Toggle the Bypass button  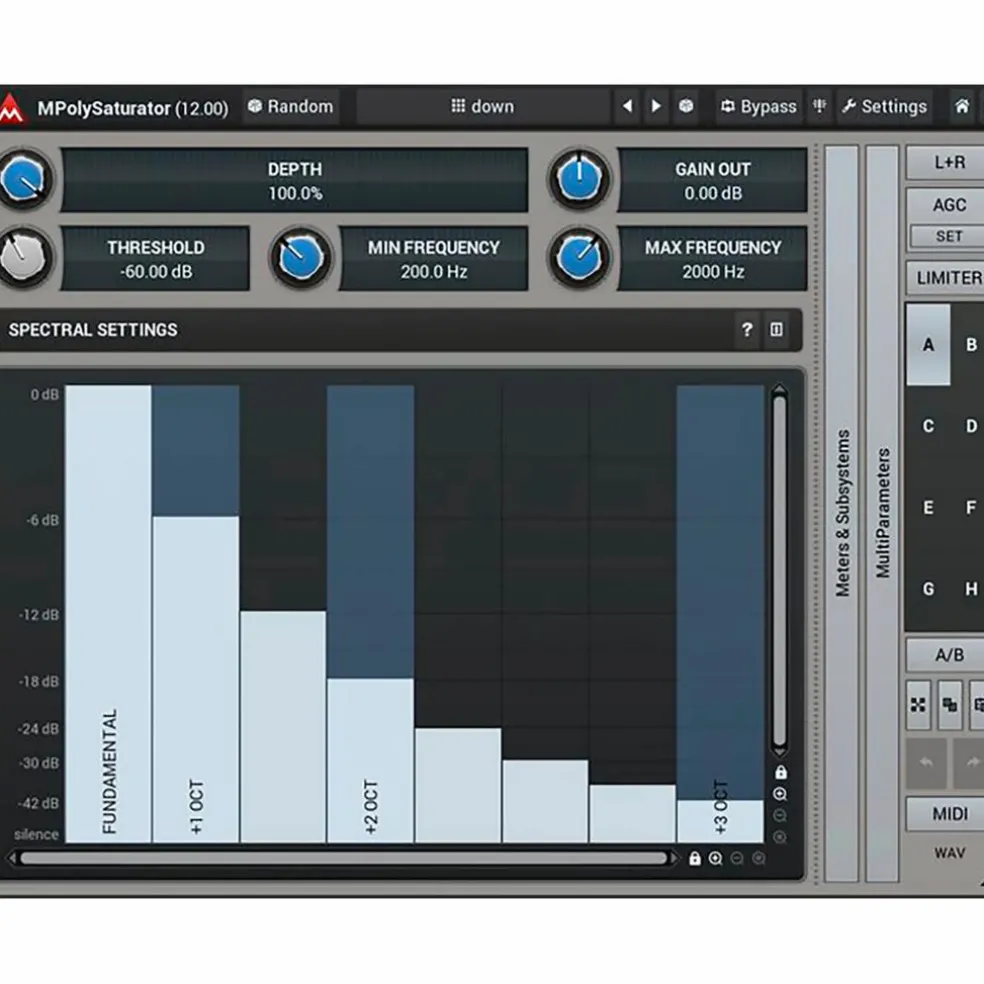coord(759,107)
